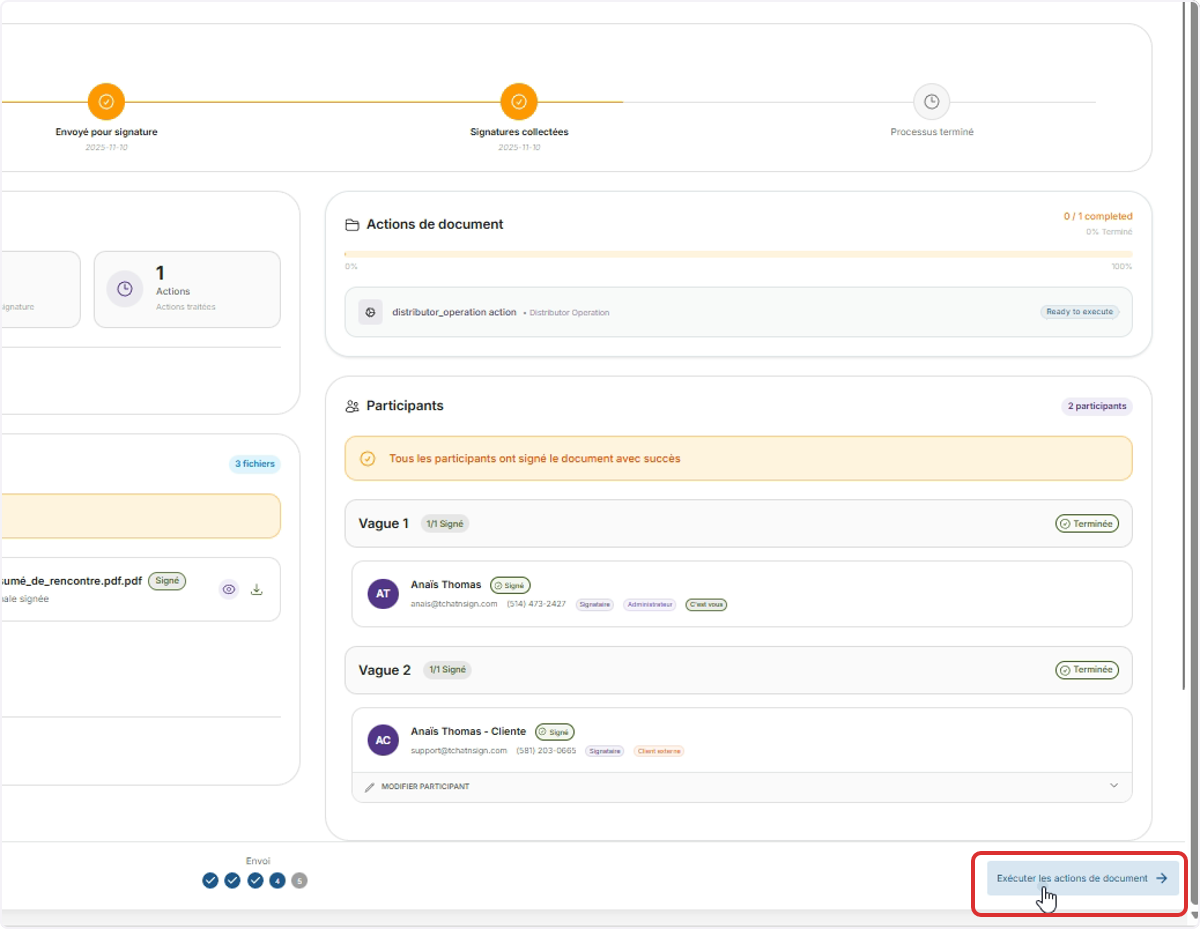The width and height of the screenshot is (1200, 929).
Task: Click the folder icon beside Actions de document
Action: click(352, 225)
